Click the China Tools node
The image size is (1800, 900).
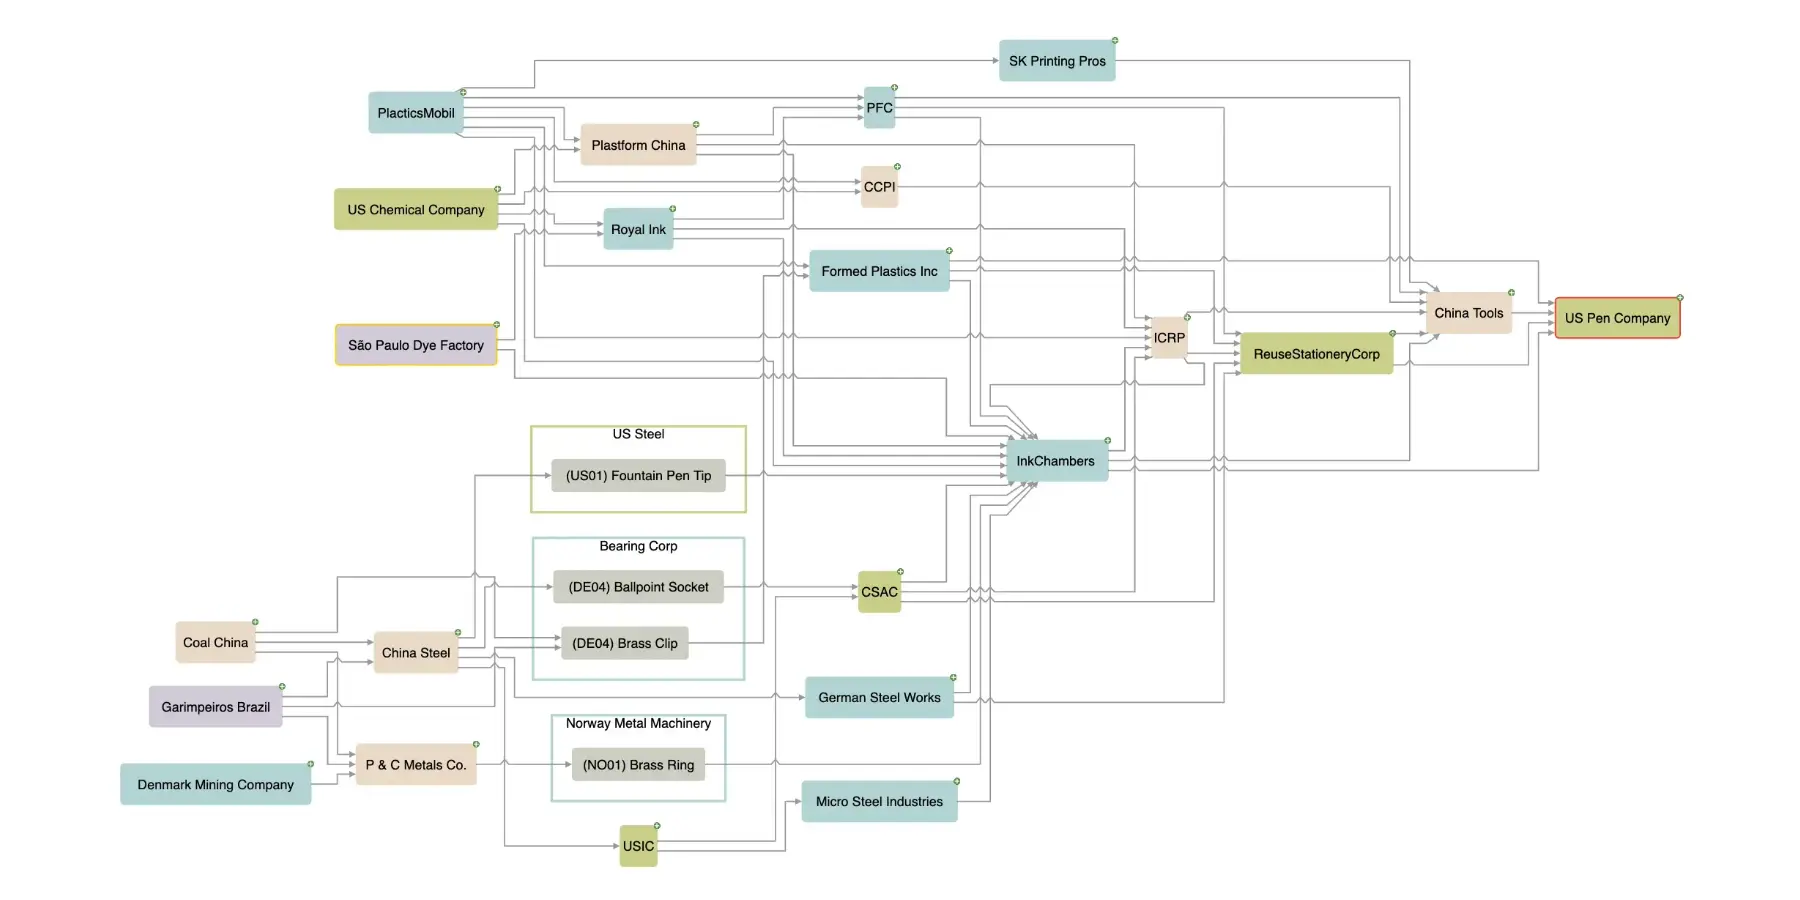coord(1469,313)
